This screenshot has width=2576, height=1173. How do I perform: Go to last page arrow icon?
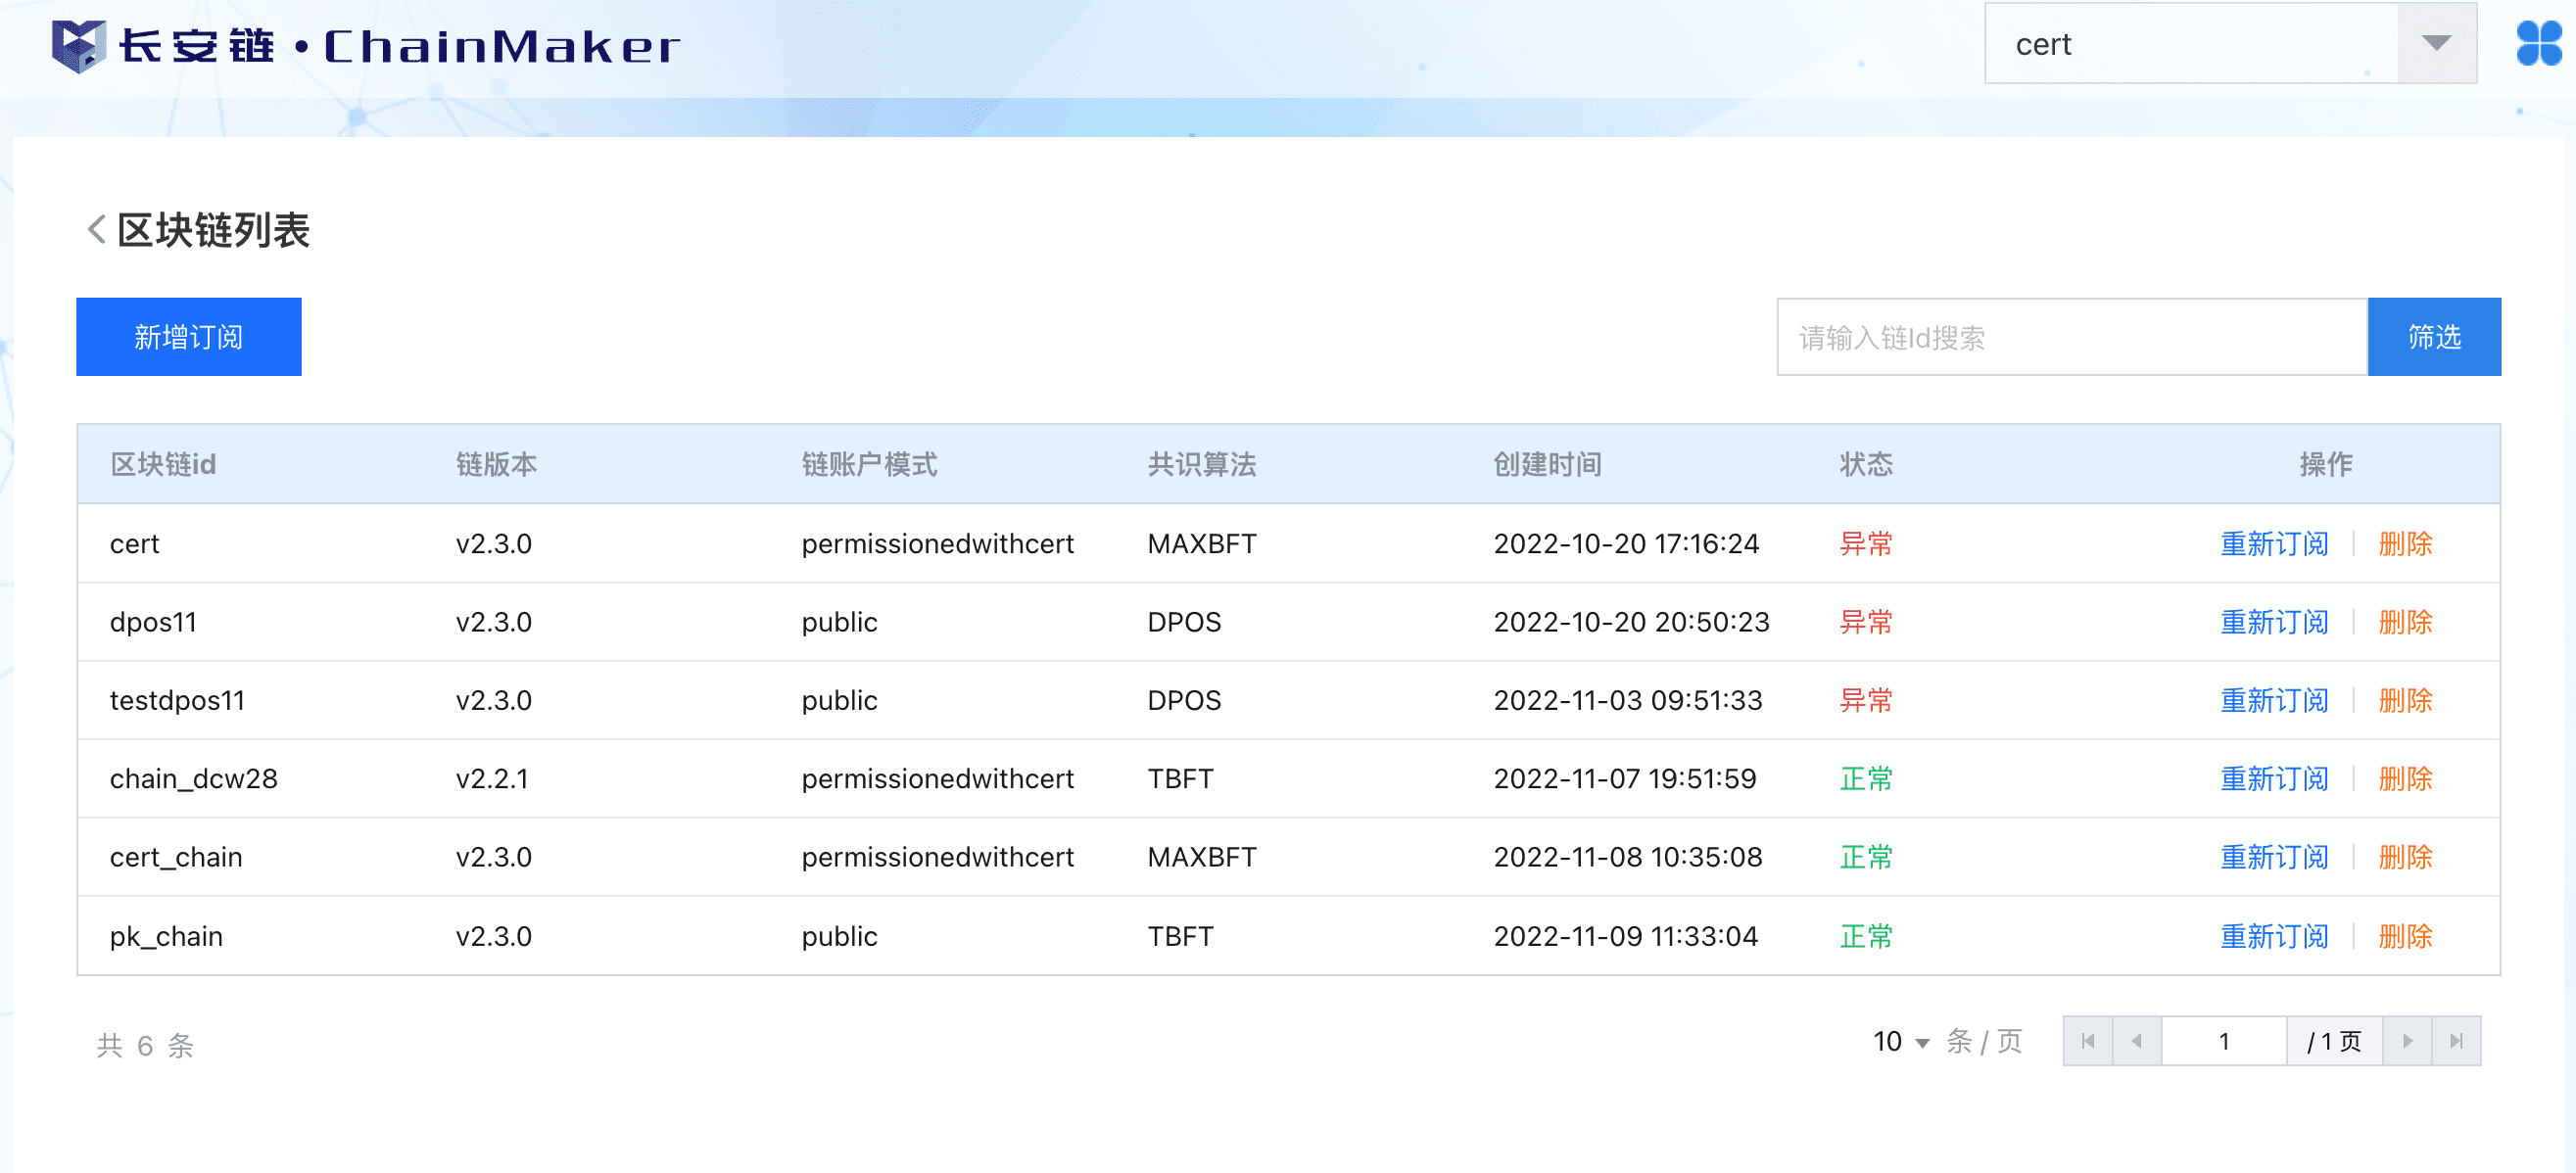click(2456, 1041)
